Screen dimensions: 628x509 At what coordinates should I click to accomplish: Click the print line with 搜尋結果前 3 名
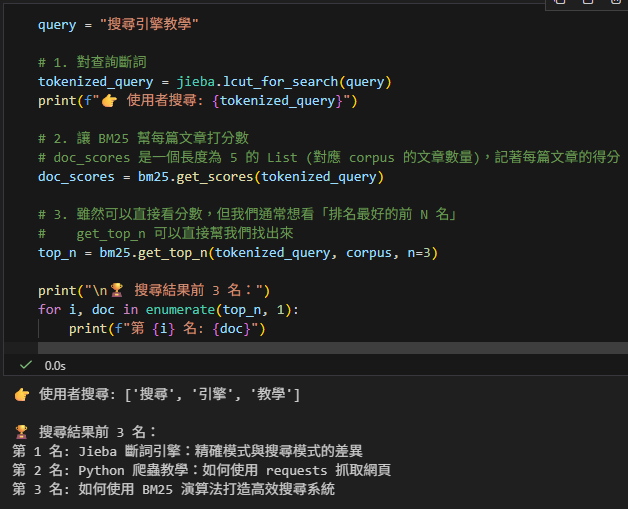click(154, 290)
